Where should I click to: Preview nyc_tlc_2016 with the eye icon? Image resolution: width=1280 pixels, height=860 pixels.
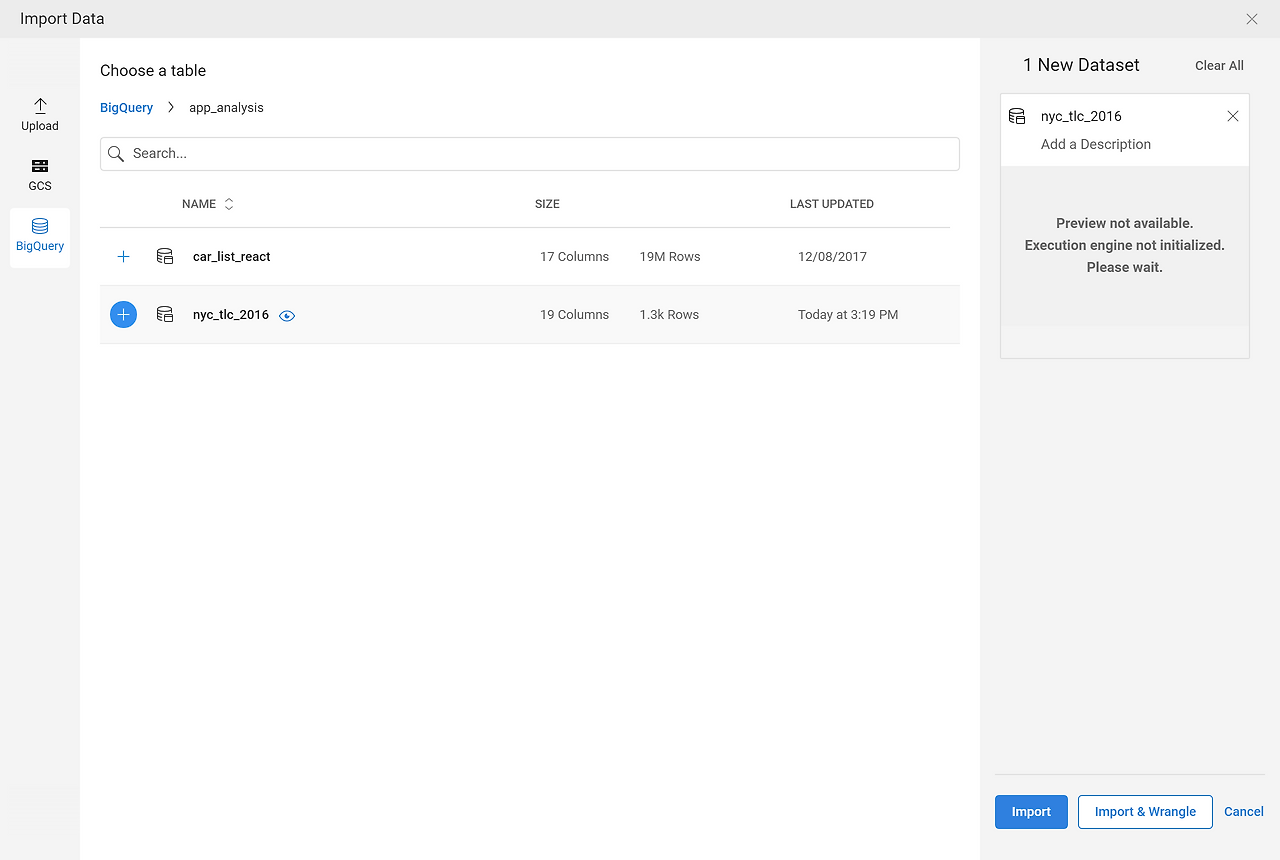(287, 315)
